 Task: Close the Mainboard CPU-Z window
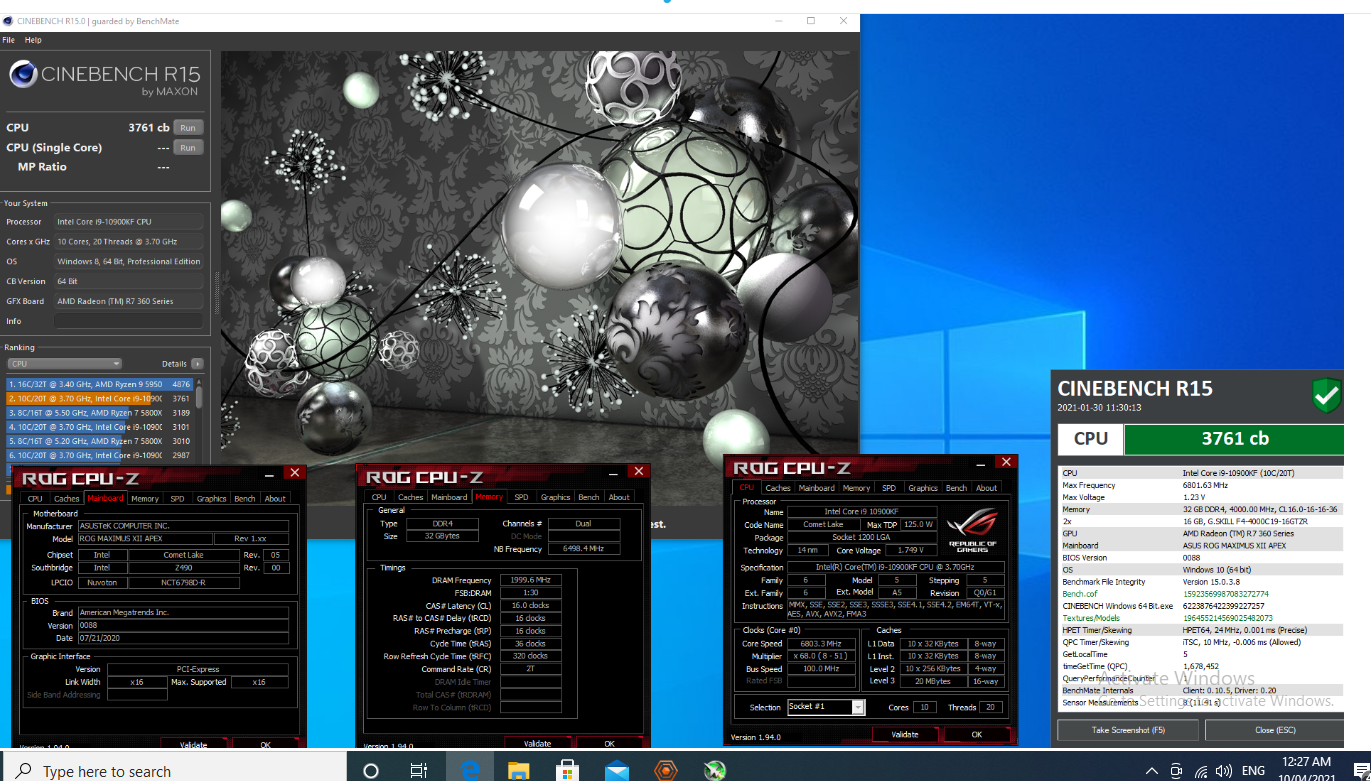[x=294, y=472]
